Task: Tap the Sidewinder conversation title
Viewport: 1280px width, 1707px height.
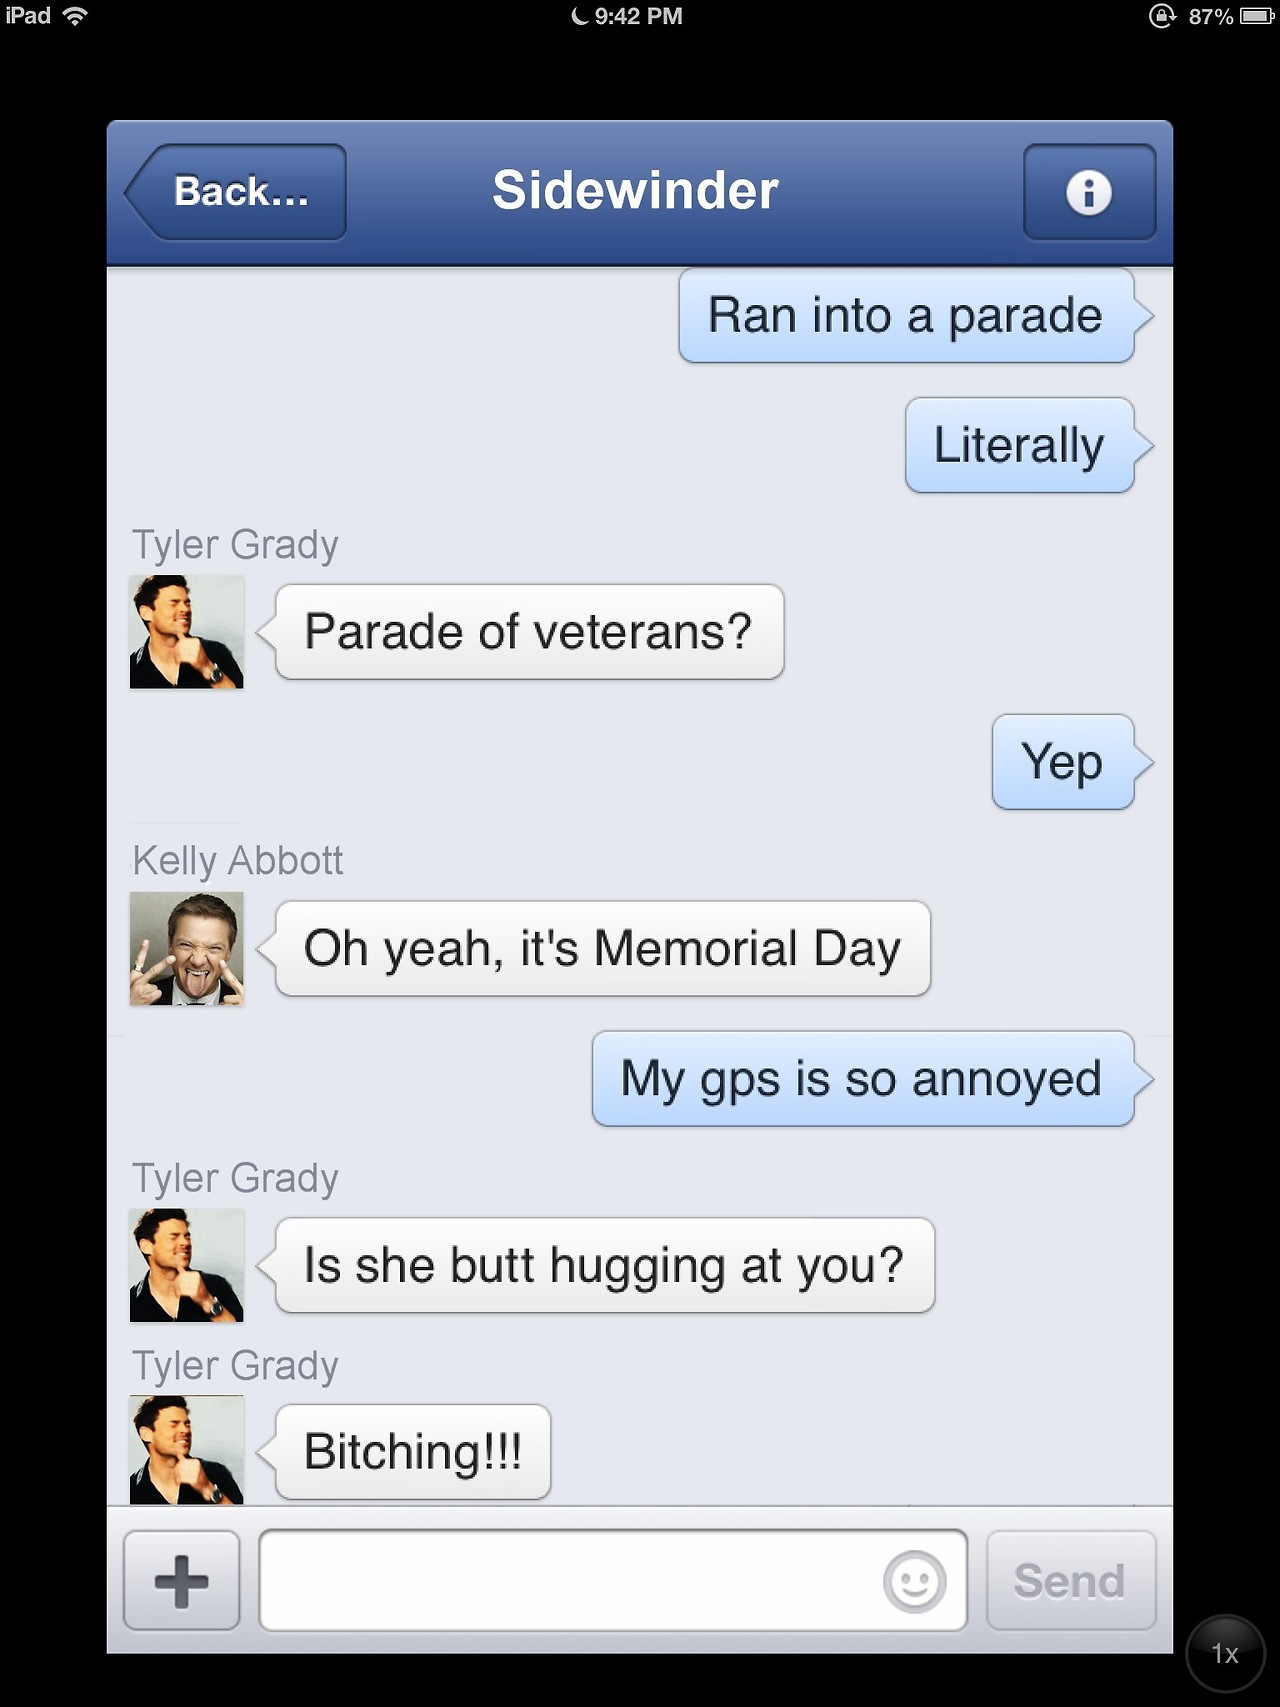Action: coord(635,191)
